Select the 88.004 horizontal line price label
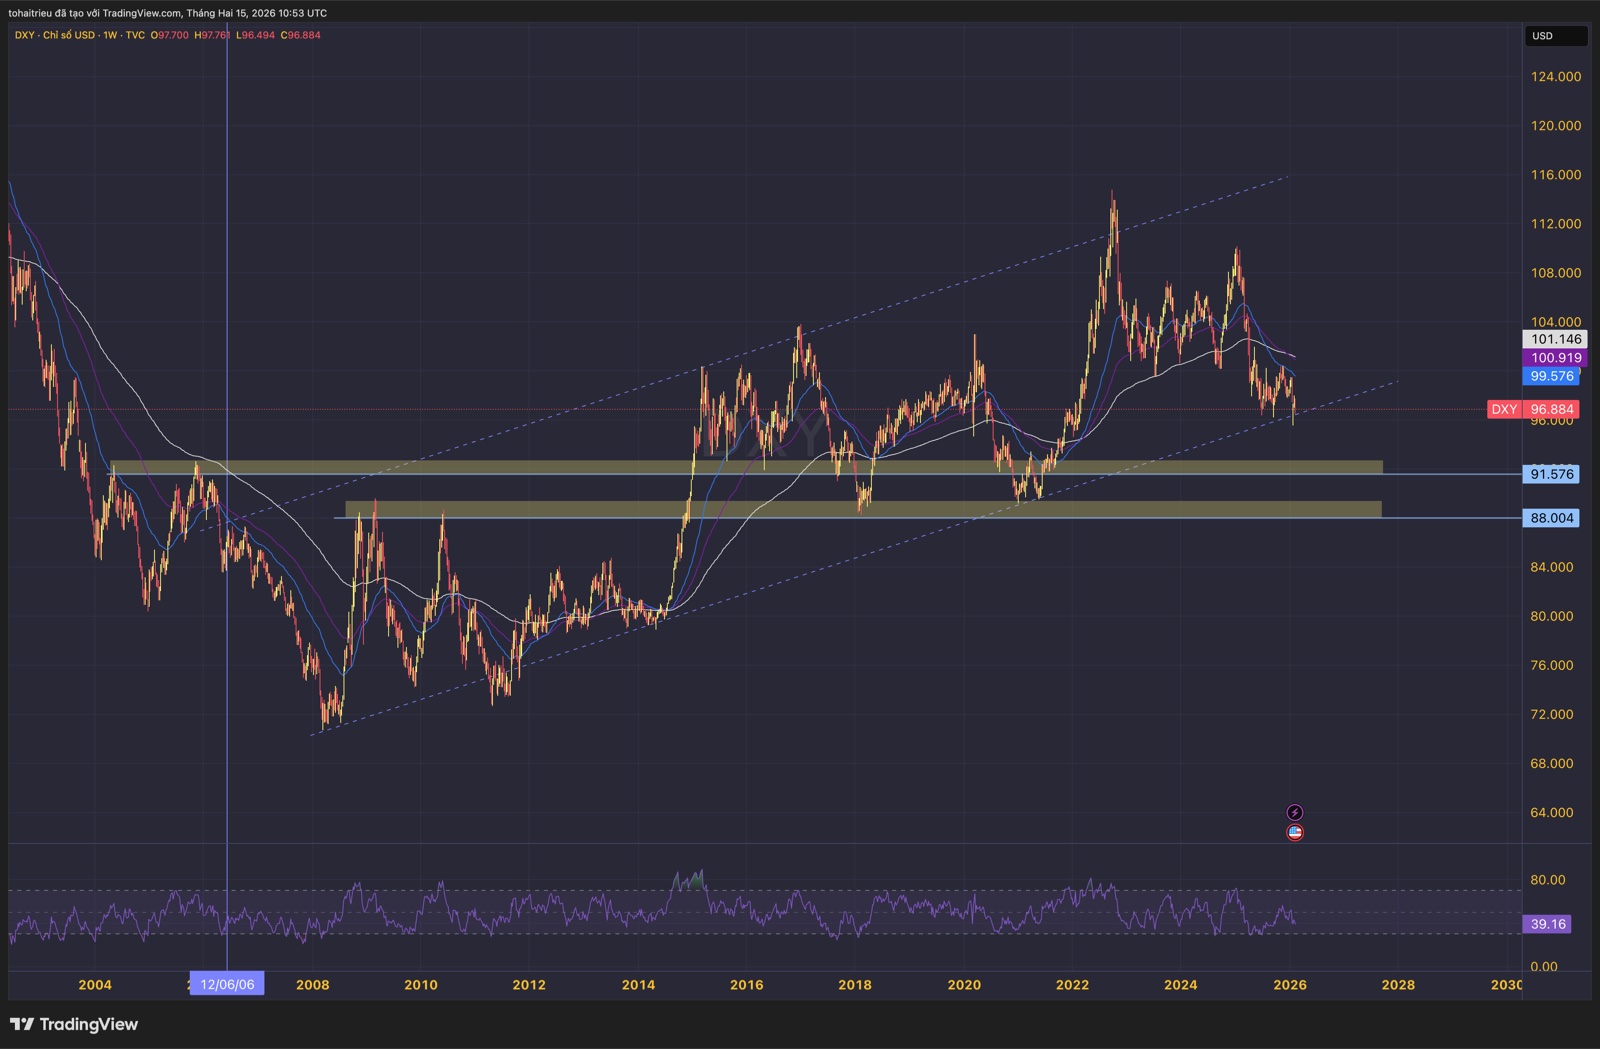 [x=1551, y=518]
